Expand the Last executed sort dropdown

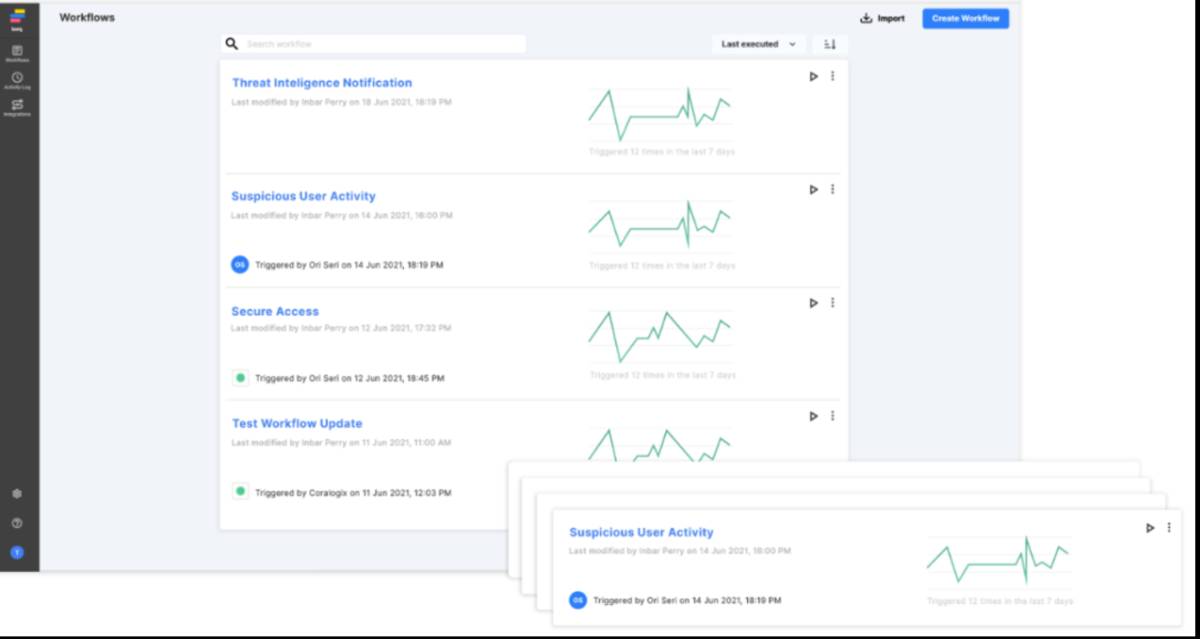coord(758,44)
